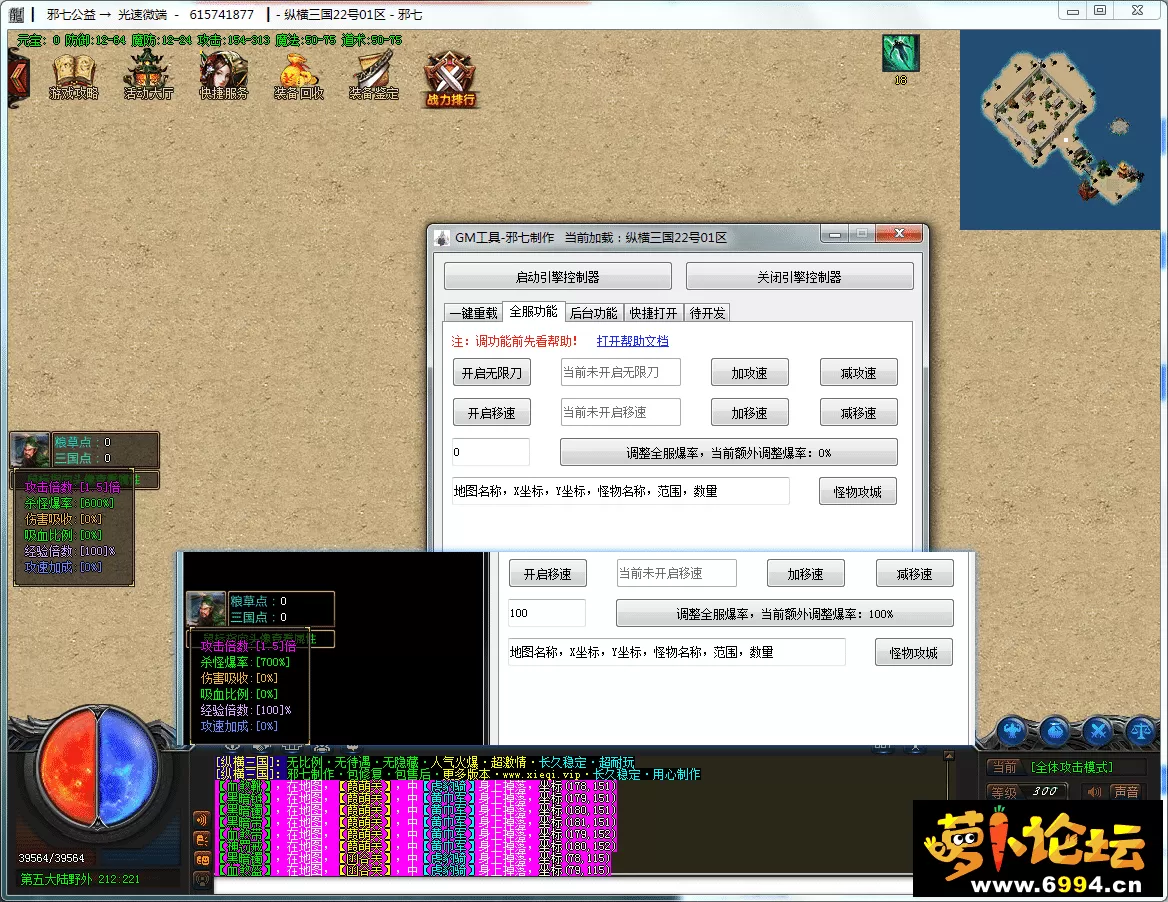Click 杀怪爆率 [600%] stat text

pyautogui.click(x=69, y=504)
